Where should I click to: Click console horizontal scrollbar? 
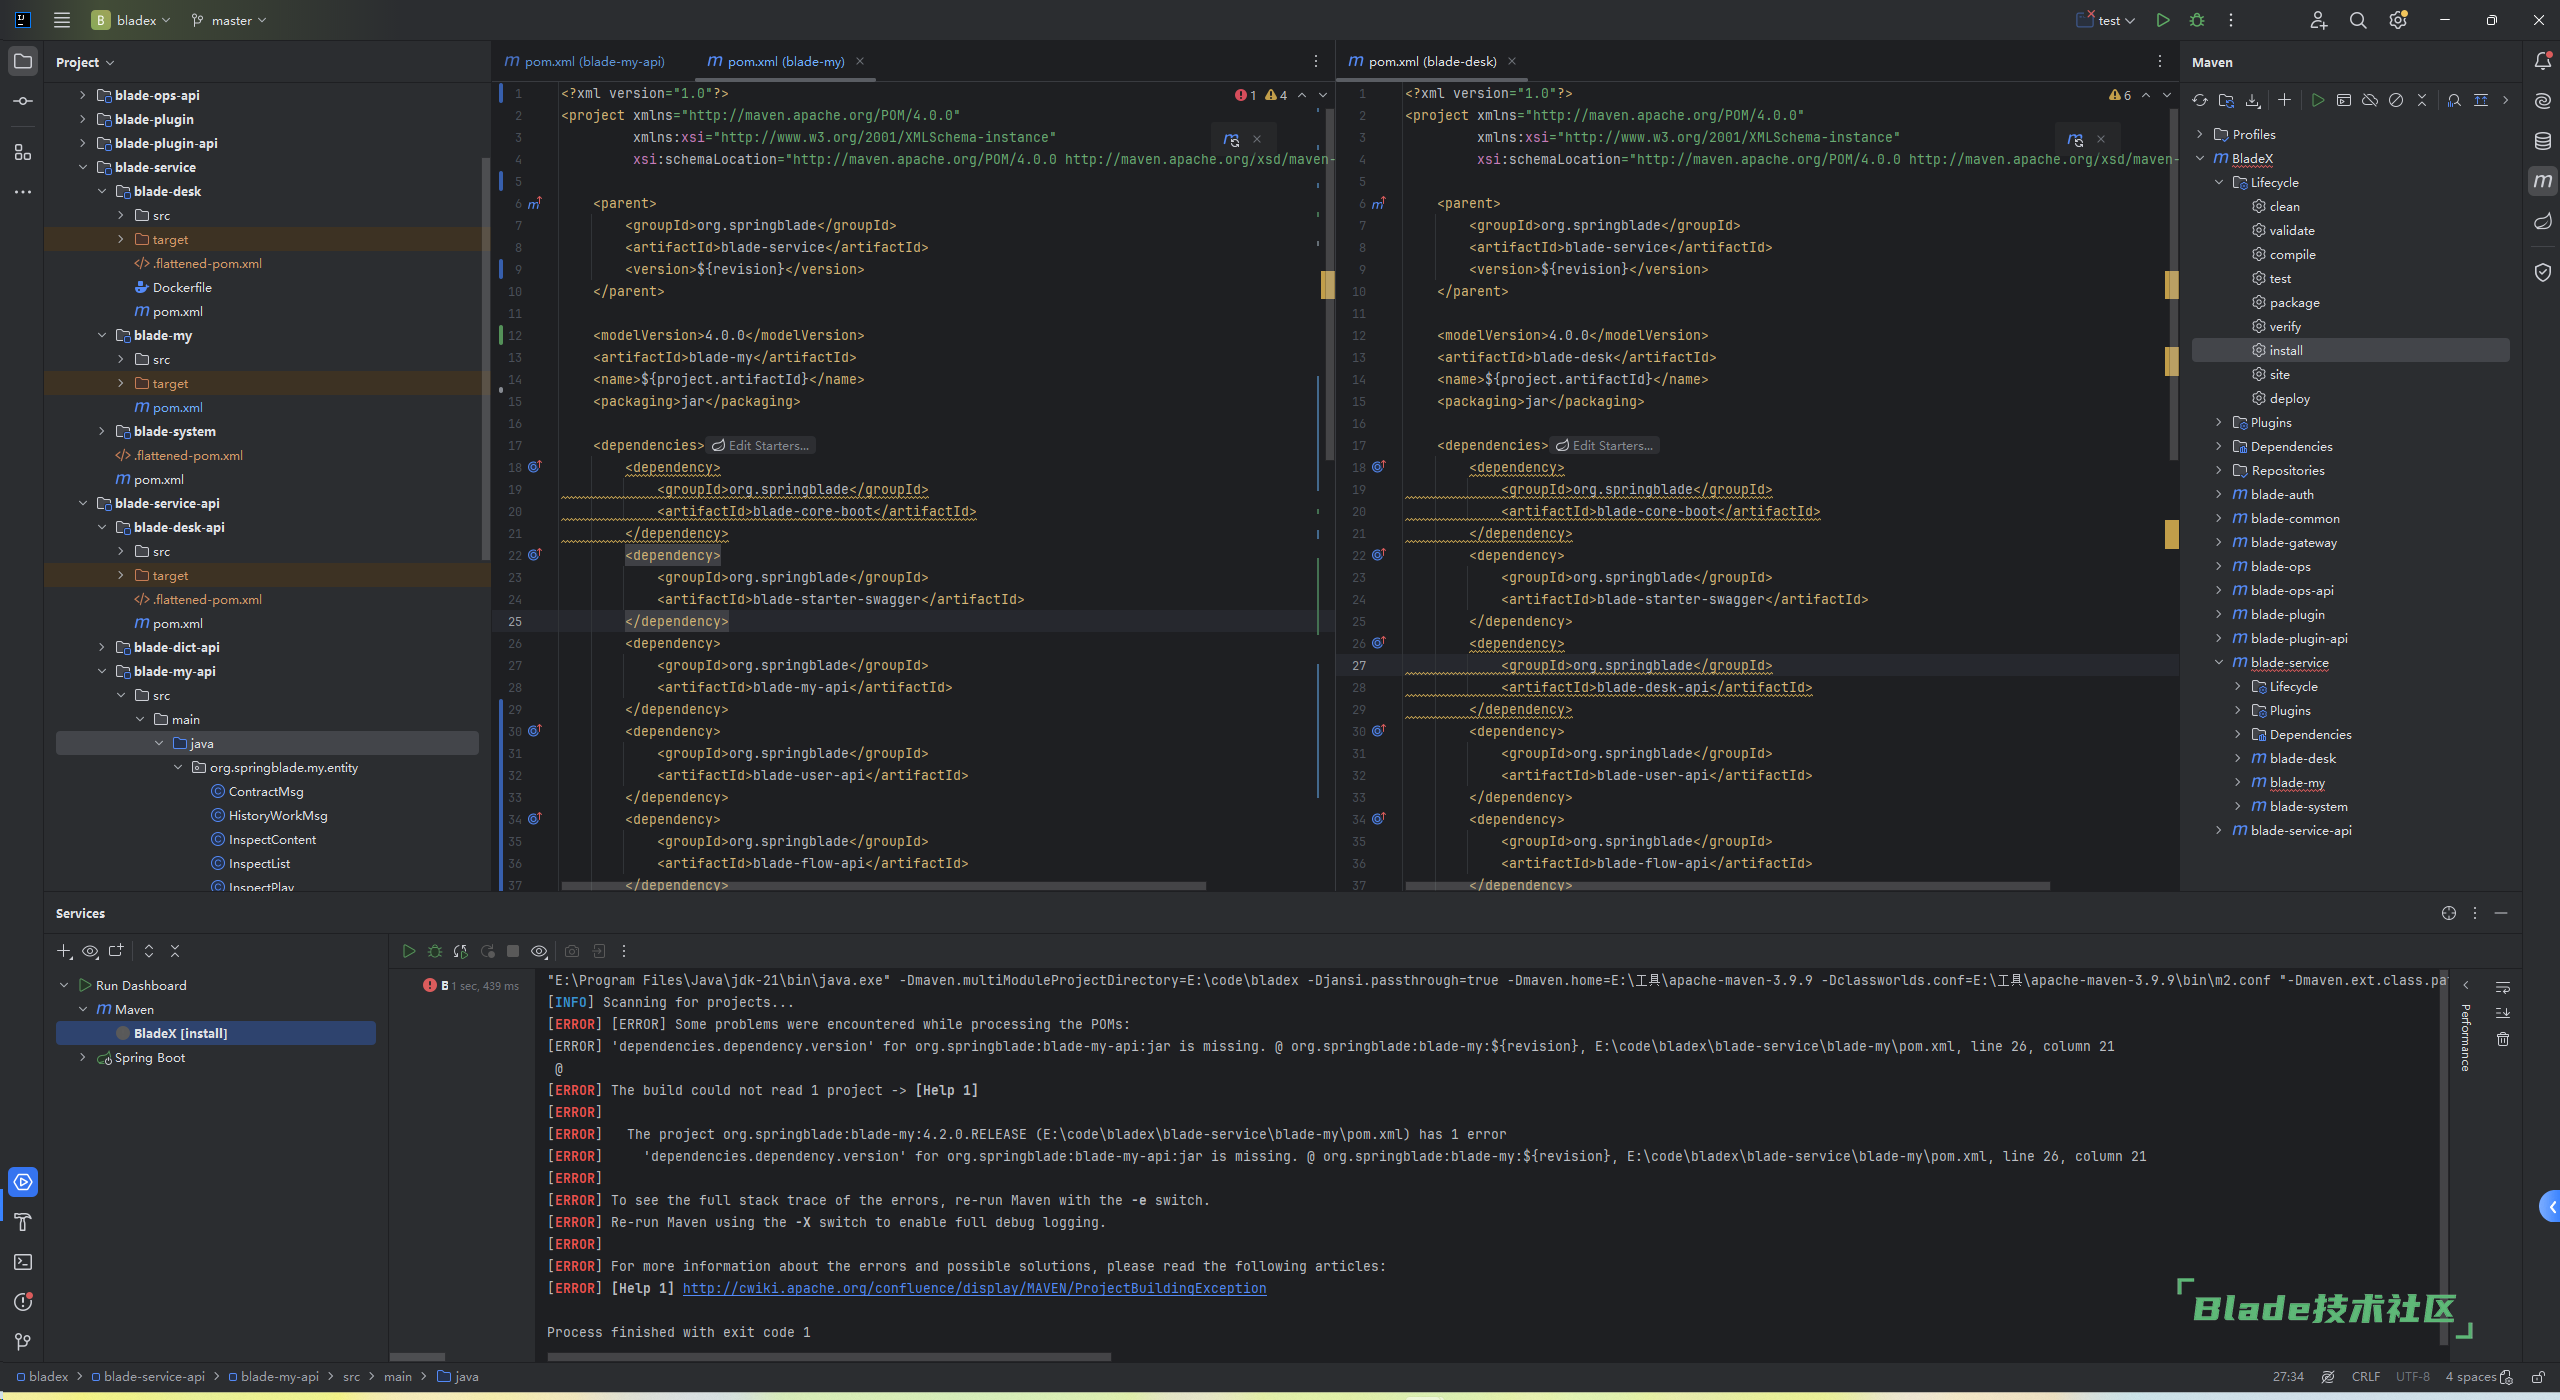(829, 1357)
